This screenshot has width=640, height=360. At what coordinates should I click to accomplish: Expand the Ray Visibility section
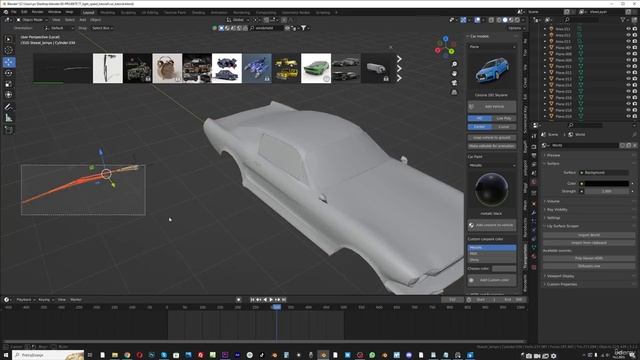click(x=557, y=210)
